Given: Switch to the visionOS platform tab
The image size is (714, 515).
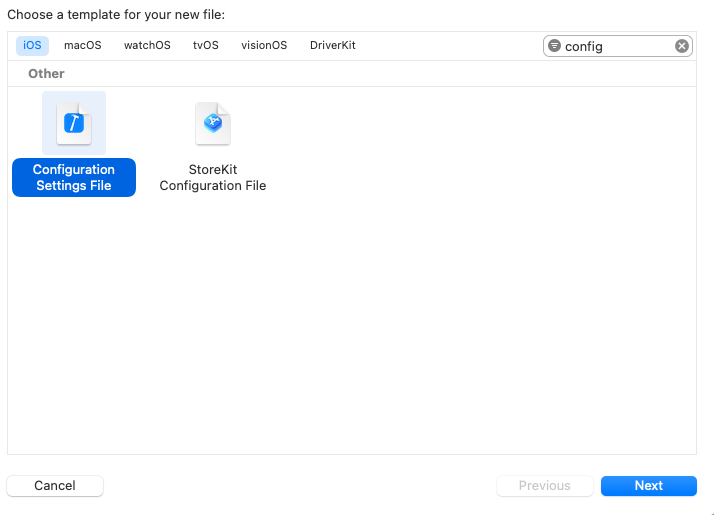Looking at the screenshot, I should pos(264,46).
